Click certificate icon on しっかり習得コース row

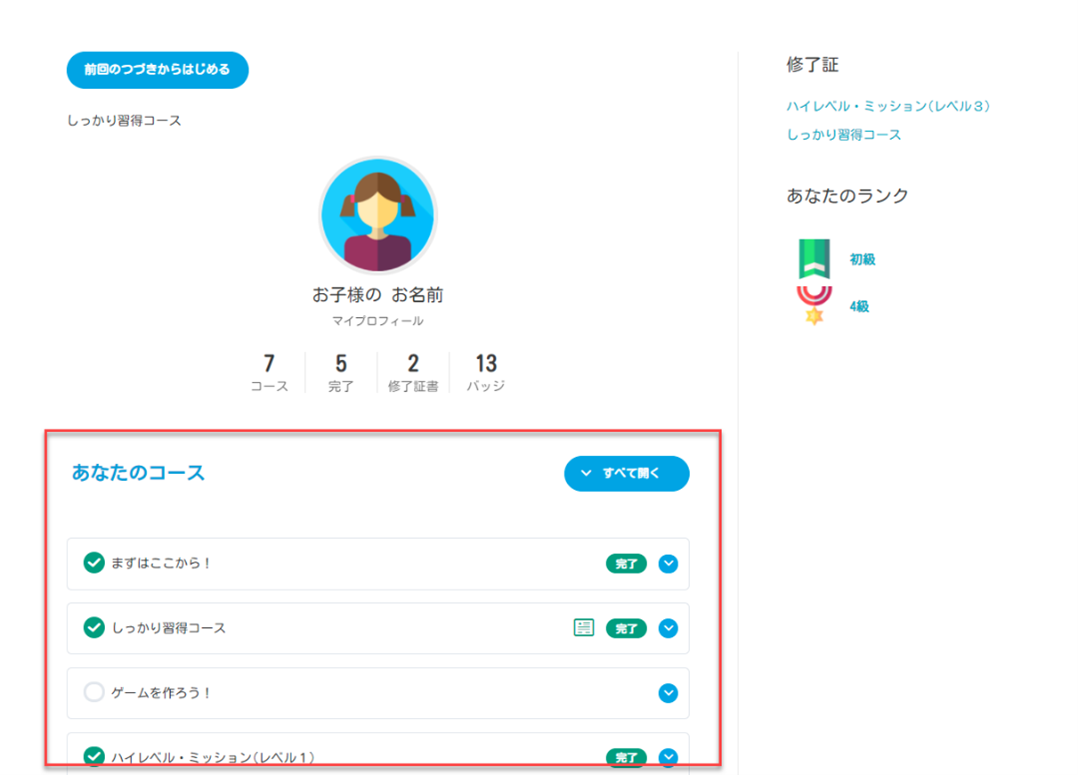coord(584,628)
